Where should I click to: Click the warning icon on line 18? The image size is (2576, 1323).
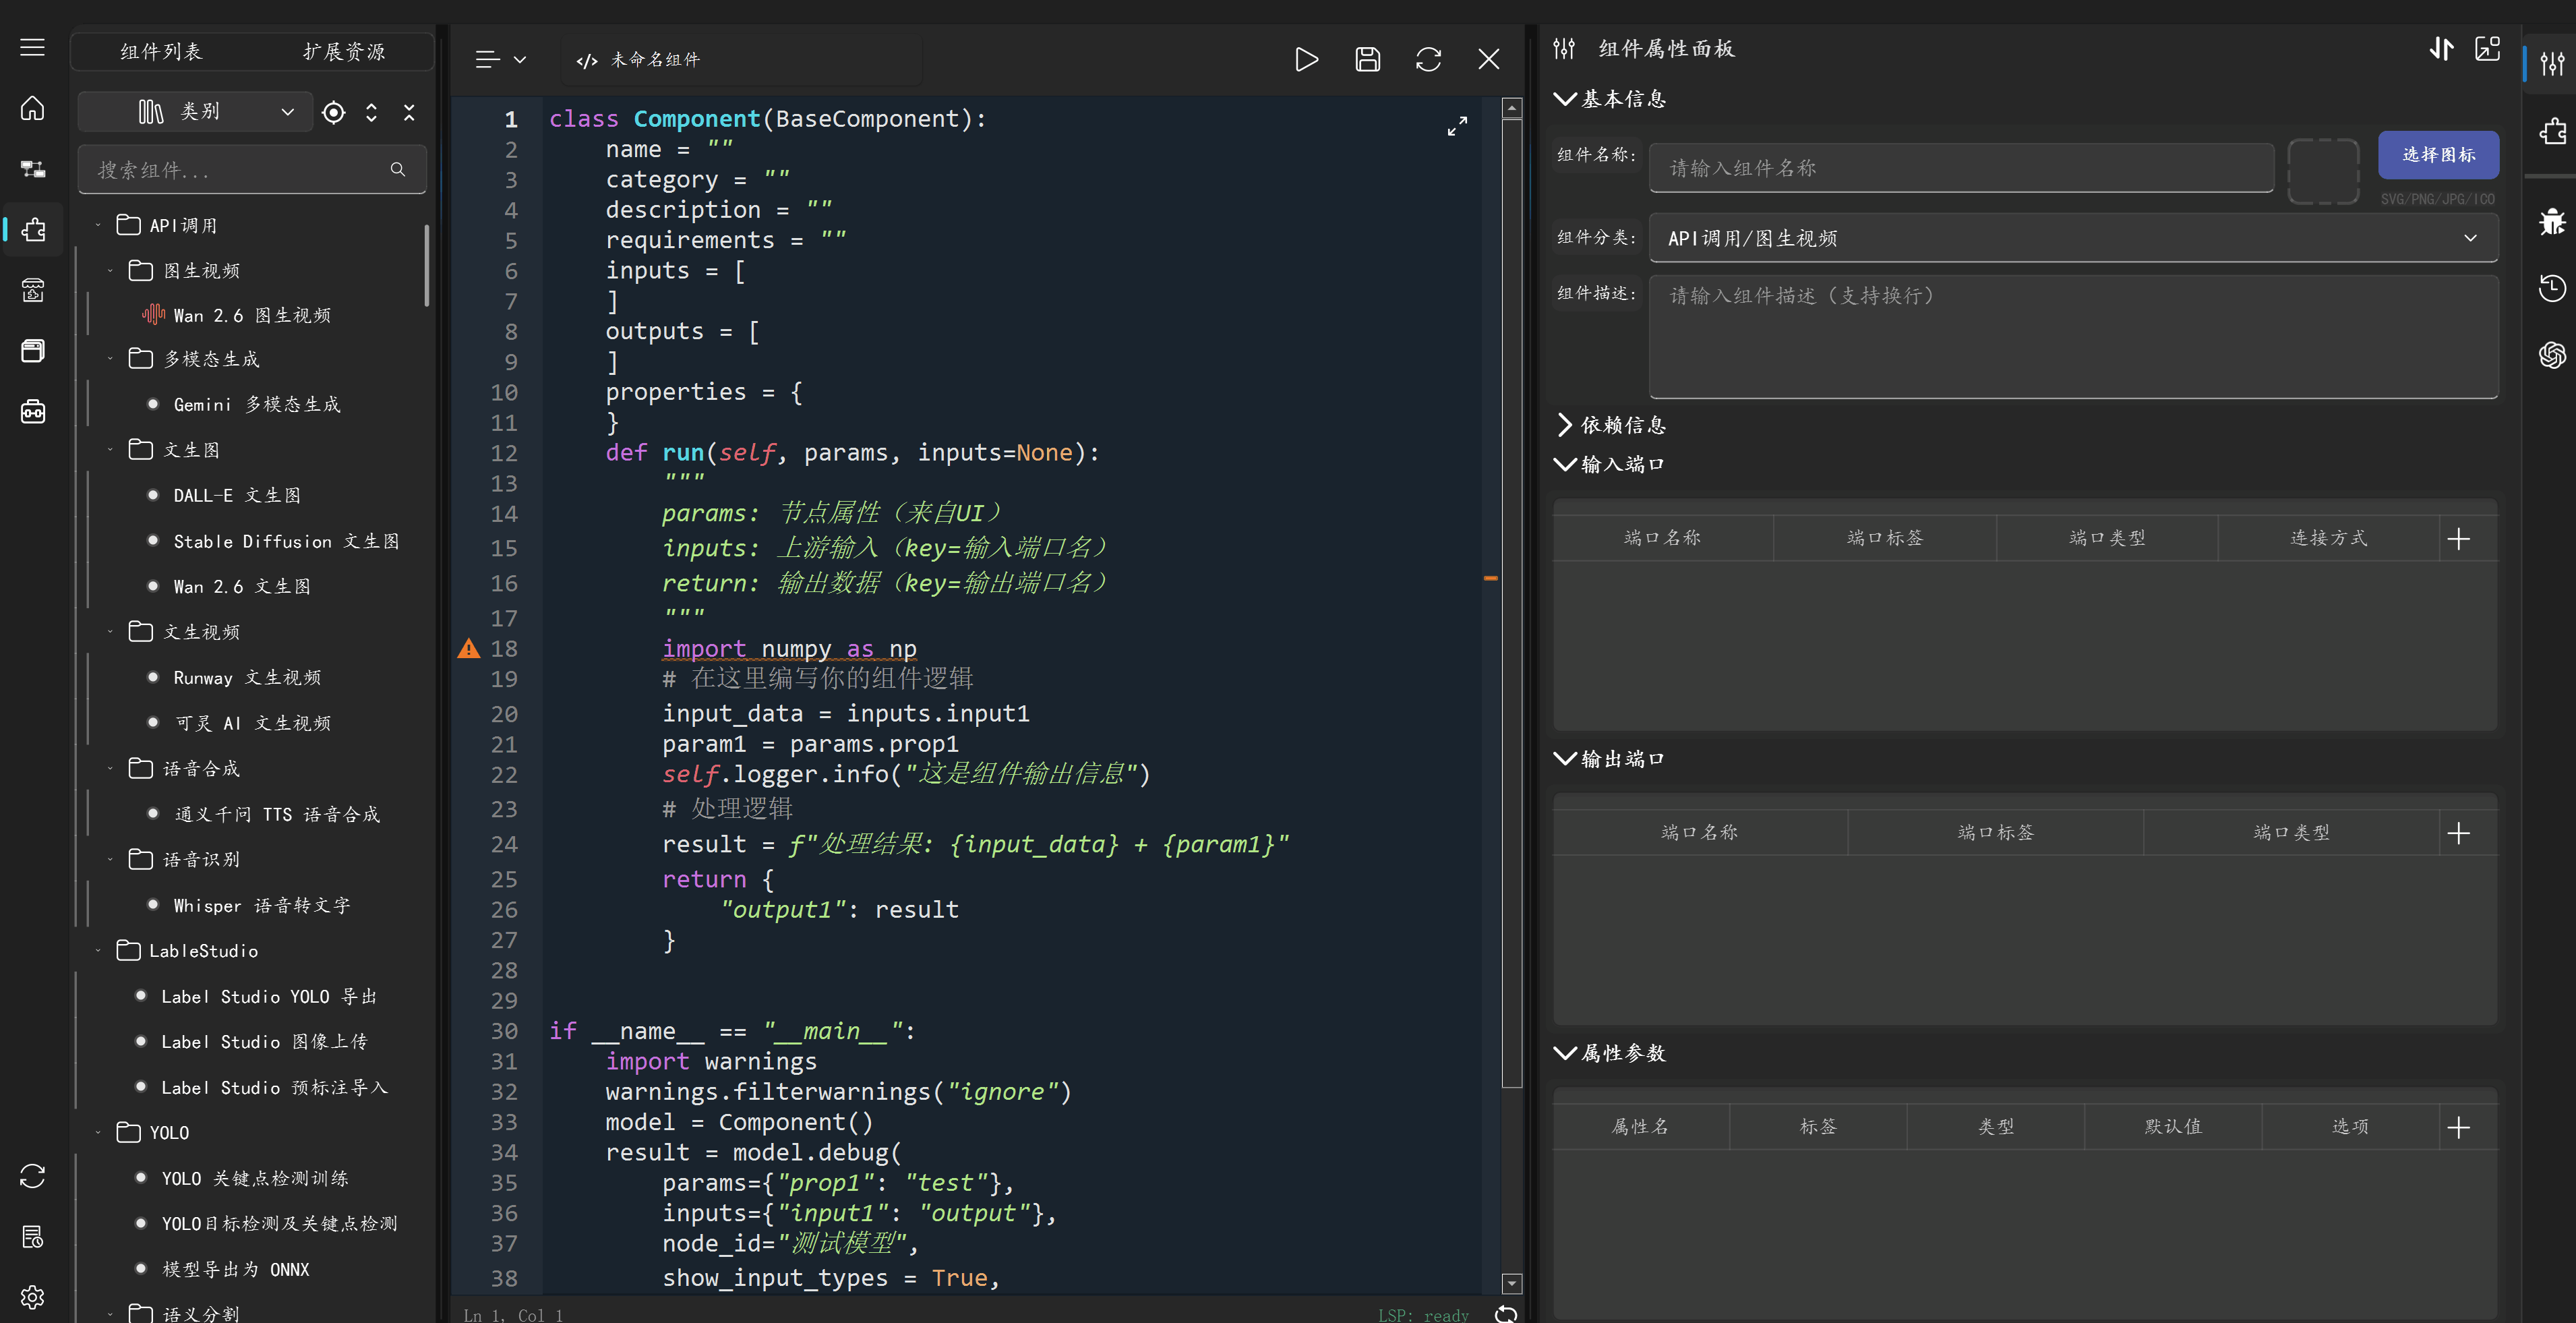[469, 649]
